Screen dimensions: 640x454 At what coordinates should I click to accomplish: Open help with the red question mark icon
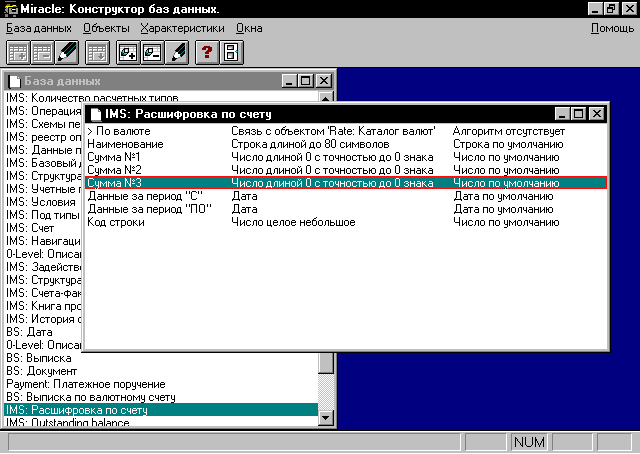[x=207, y=52]
